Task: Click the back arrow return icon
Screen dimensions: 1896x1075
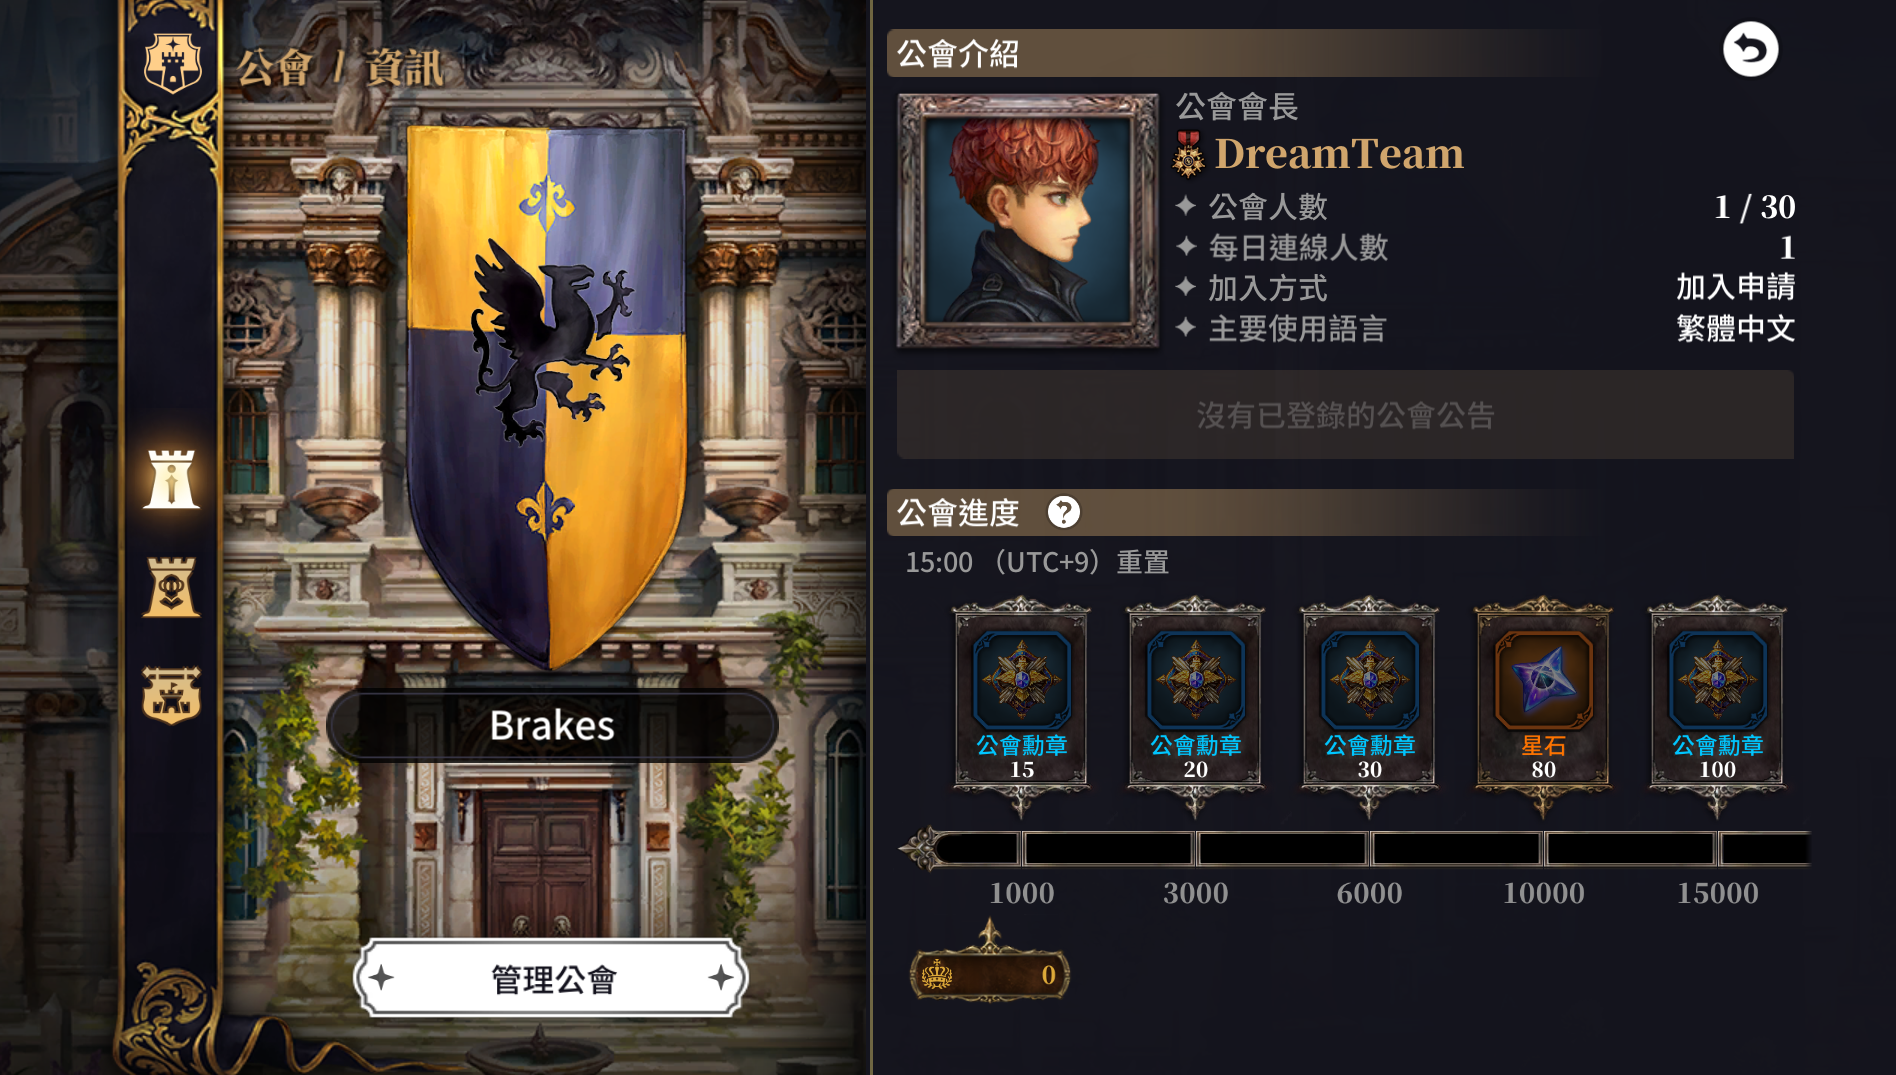Action: click(1750, 49)
